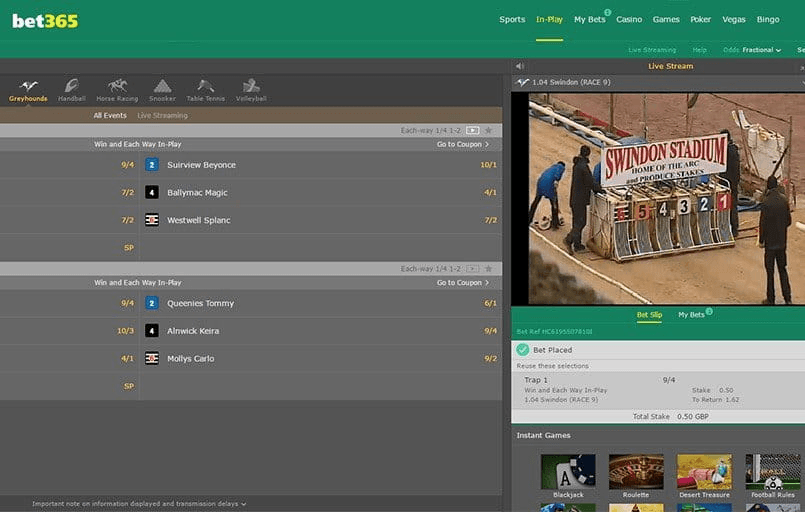Screen dimensions: 805x512
Task: Click trap 2 icon beside Suirview Beyonce
Action: pos(151,165)
